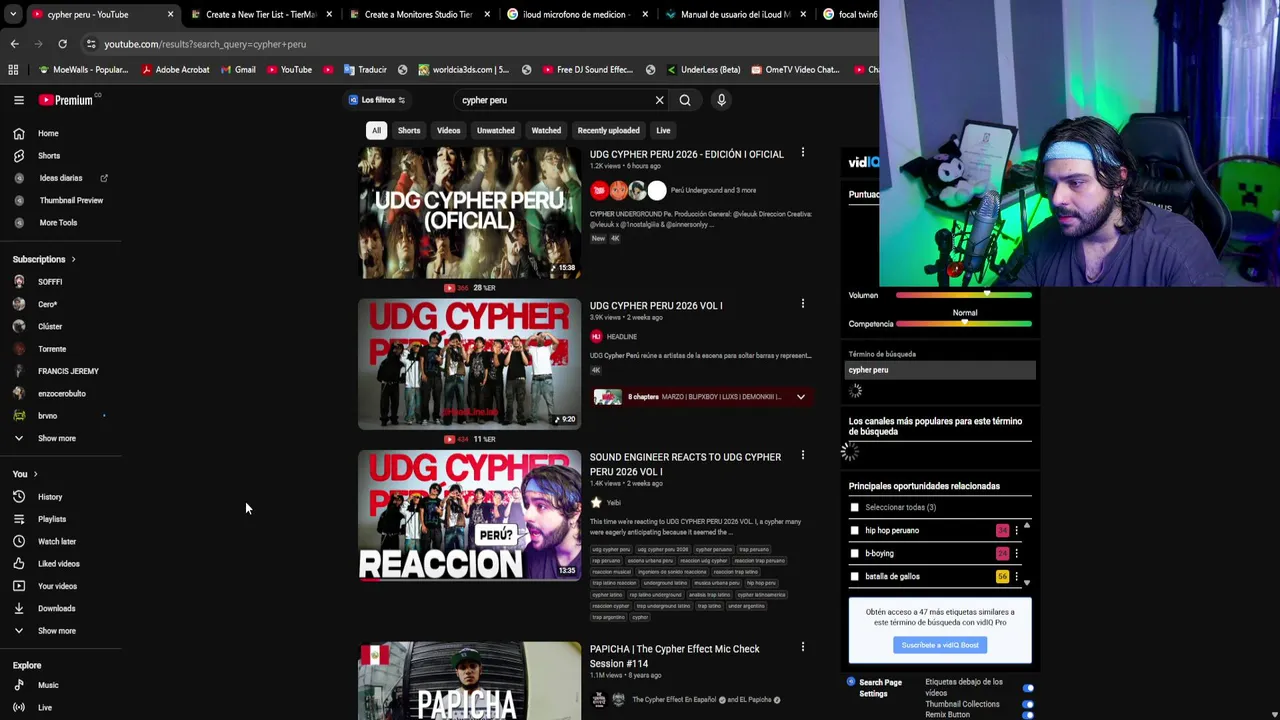Open Liked videos in the sidebar
The image size is (1280, 720).
pyautogui.click(x=61, y=564)
